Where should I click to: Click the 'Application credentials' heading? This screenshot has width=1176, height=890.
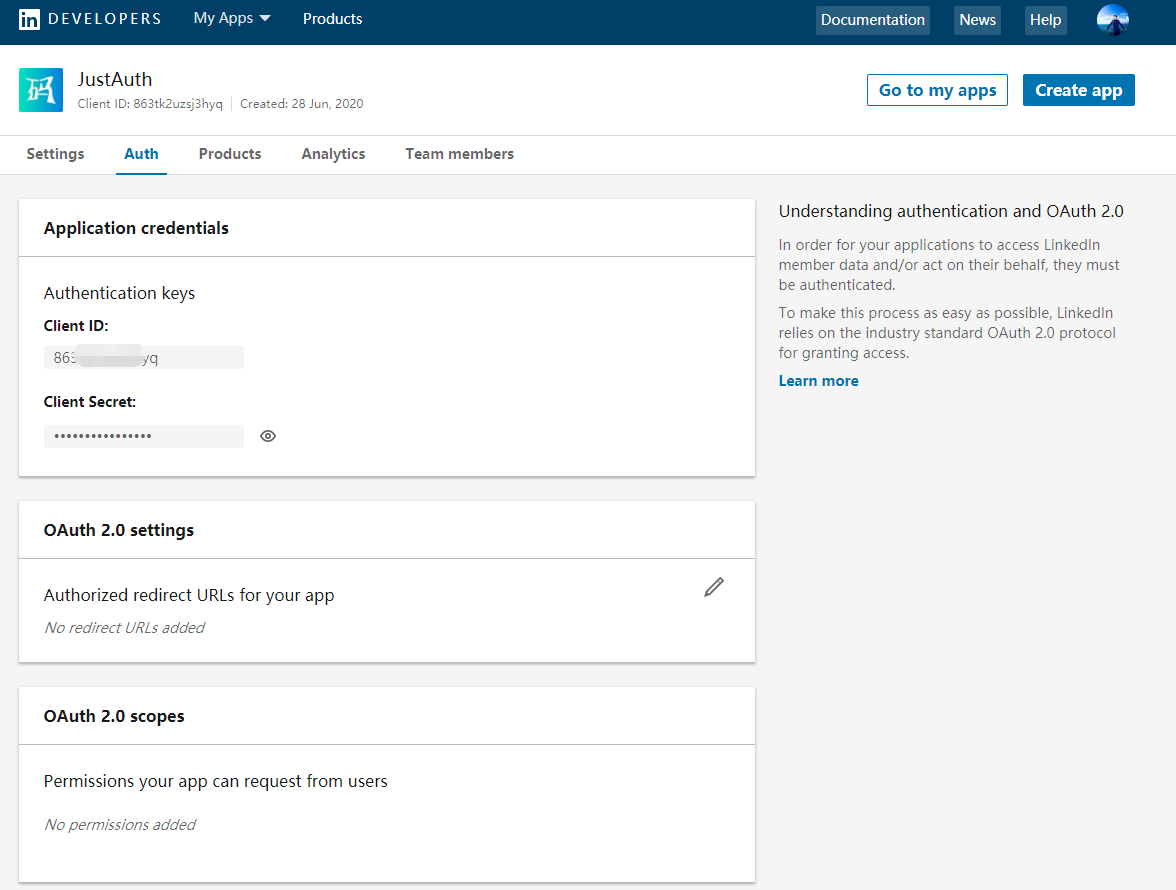click(136, 228)
